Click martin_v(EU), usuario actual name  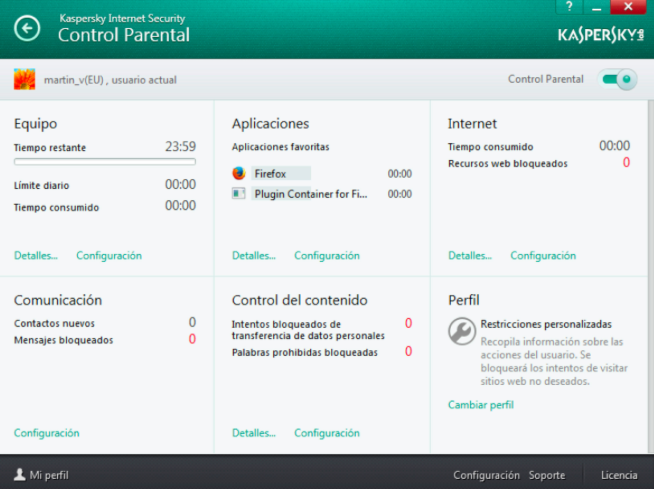point(110,80)
